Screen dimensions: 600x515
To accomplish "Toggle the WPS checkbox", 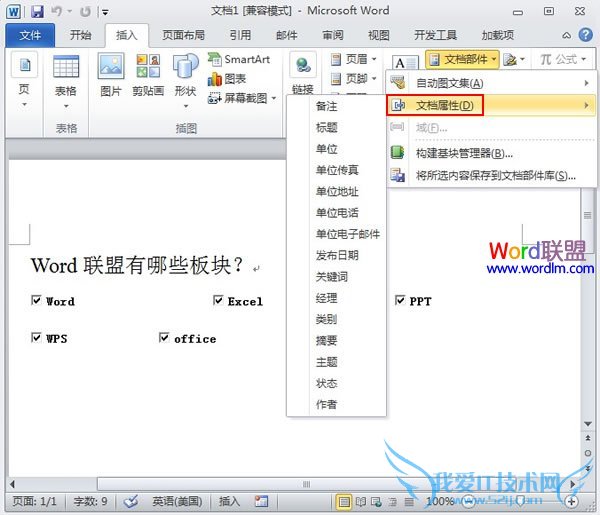I will tap(36, 337).
